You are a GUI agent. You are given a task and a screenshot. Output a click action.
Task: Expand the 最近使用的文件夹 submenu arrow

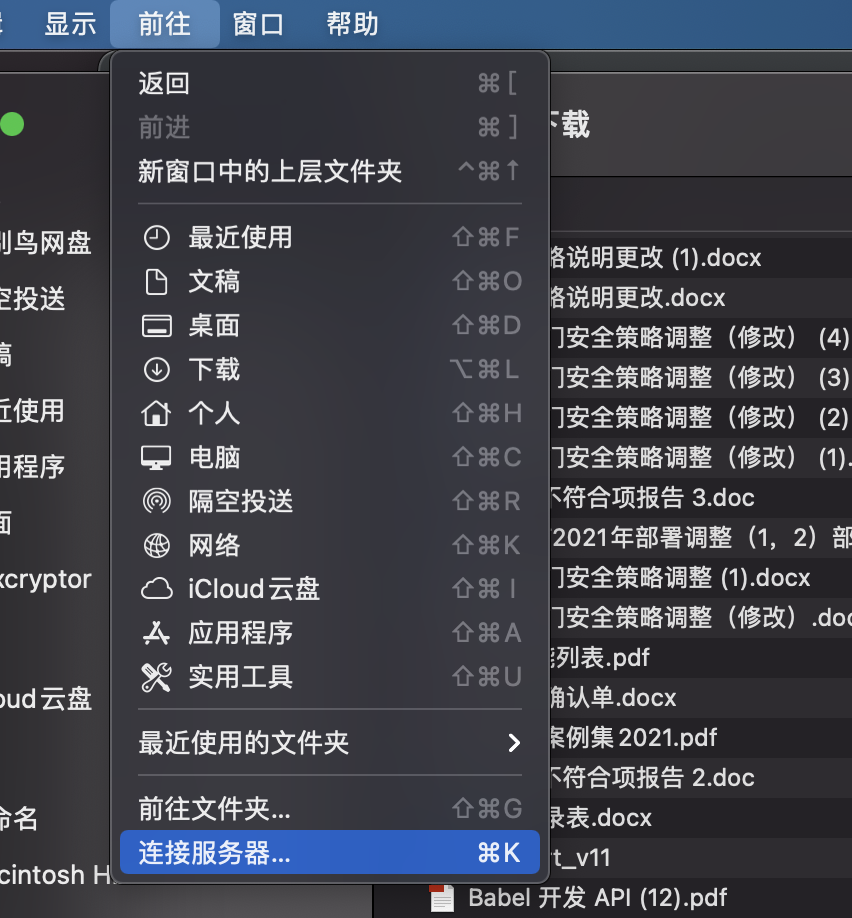514,743
